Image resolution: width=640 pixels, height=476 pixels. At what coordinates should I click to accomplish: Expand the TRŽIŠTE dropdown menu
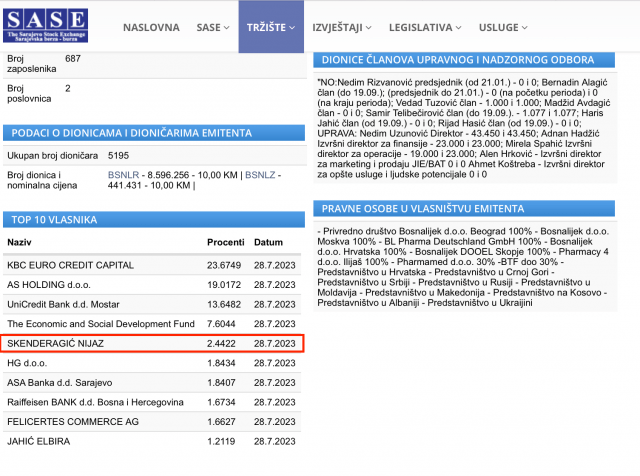coord(271,27)
